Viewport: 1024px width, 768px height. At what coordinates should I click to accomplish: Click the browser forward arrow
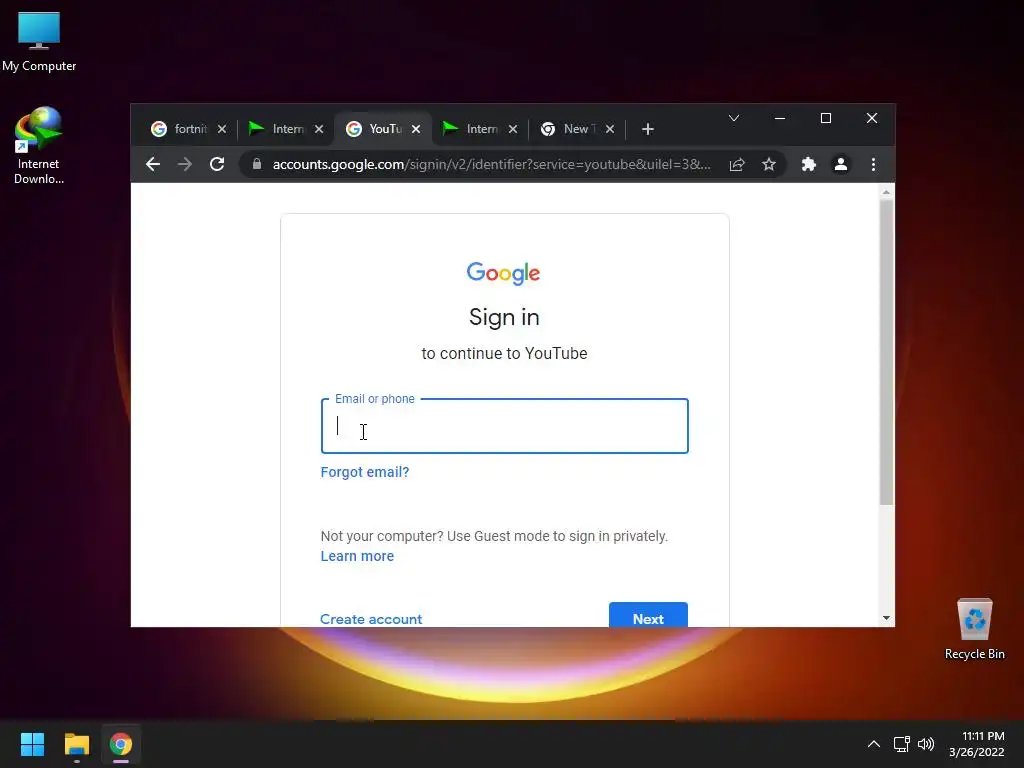coord(185,165)
